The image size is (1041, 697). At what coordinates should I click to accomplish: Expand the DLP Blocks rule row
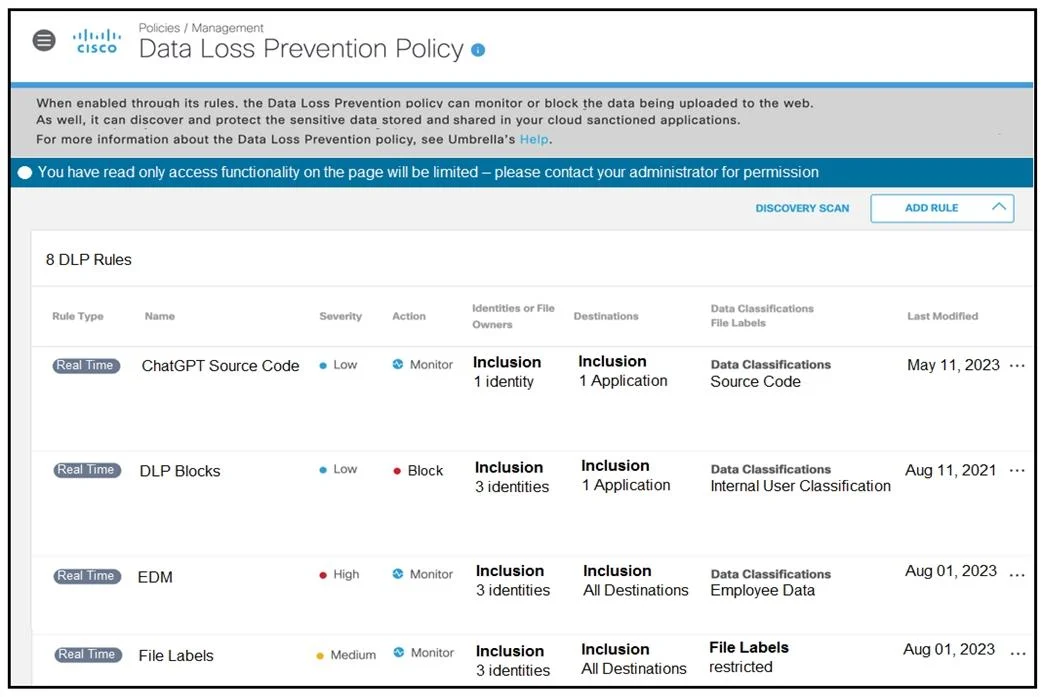tap(531, 504)
